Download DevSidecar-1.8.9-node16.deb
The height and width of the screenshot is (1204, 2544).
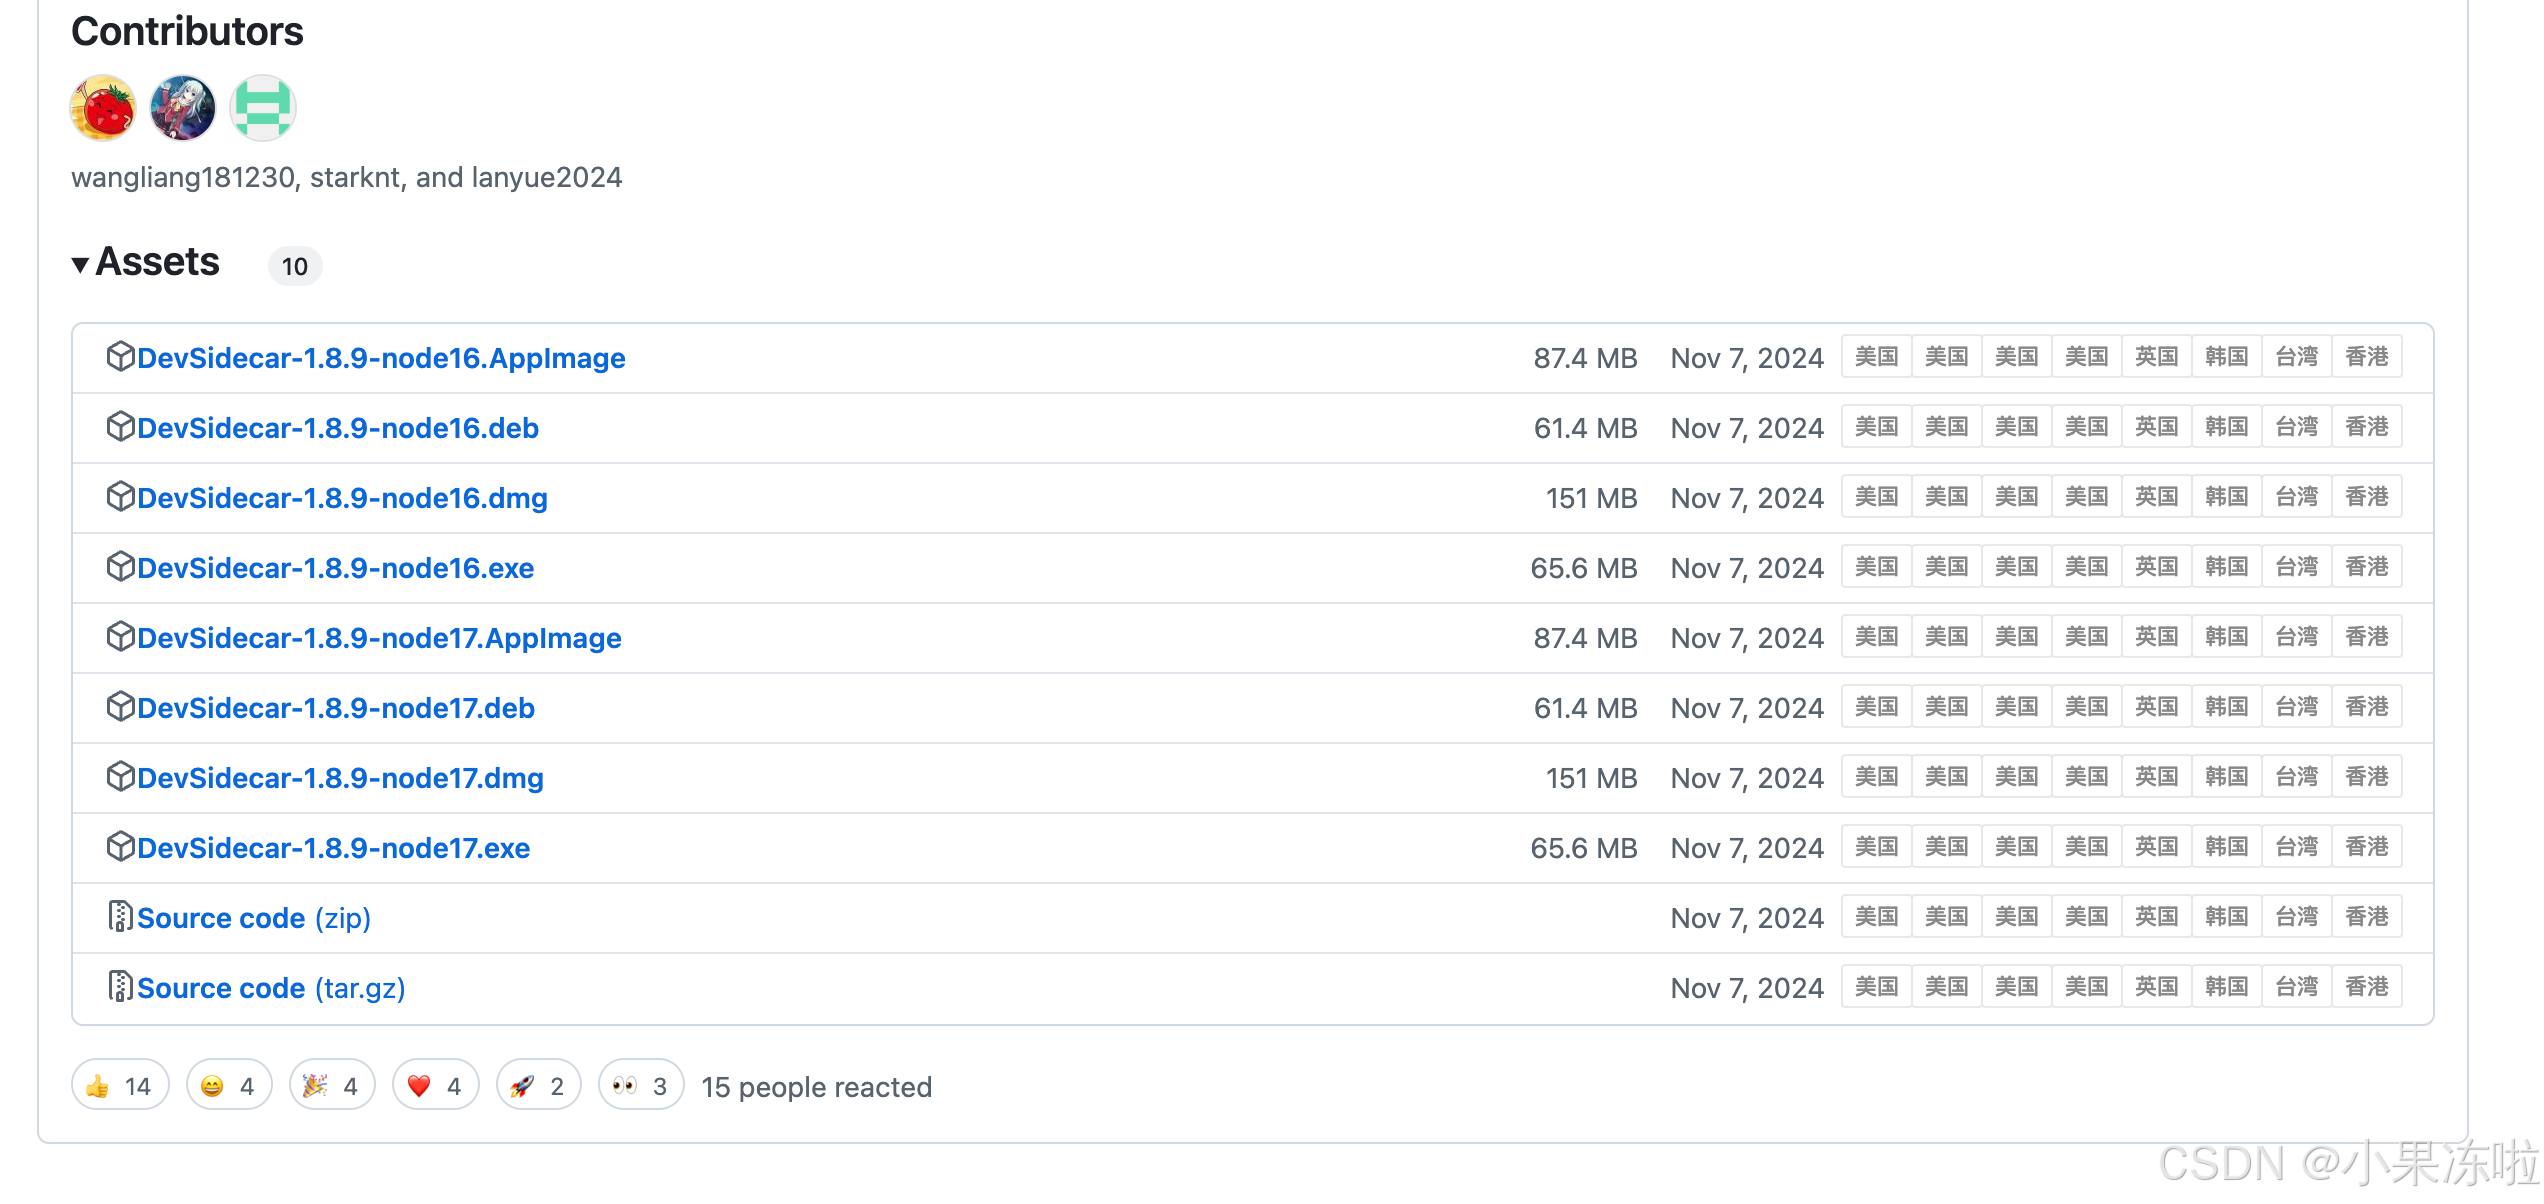pyautogui.click(x=337, y=428)
